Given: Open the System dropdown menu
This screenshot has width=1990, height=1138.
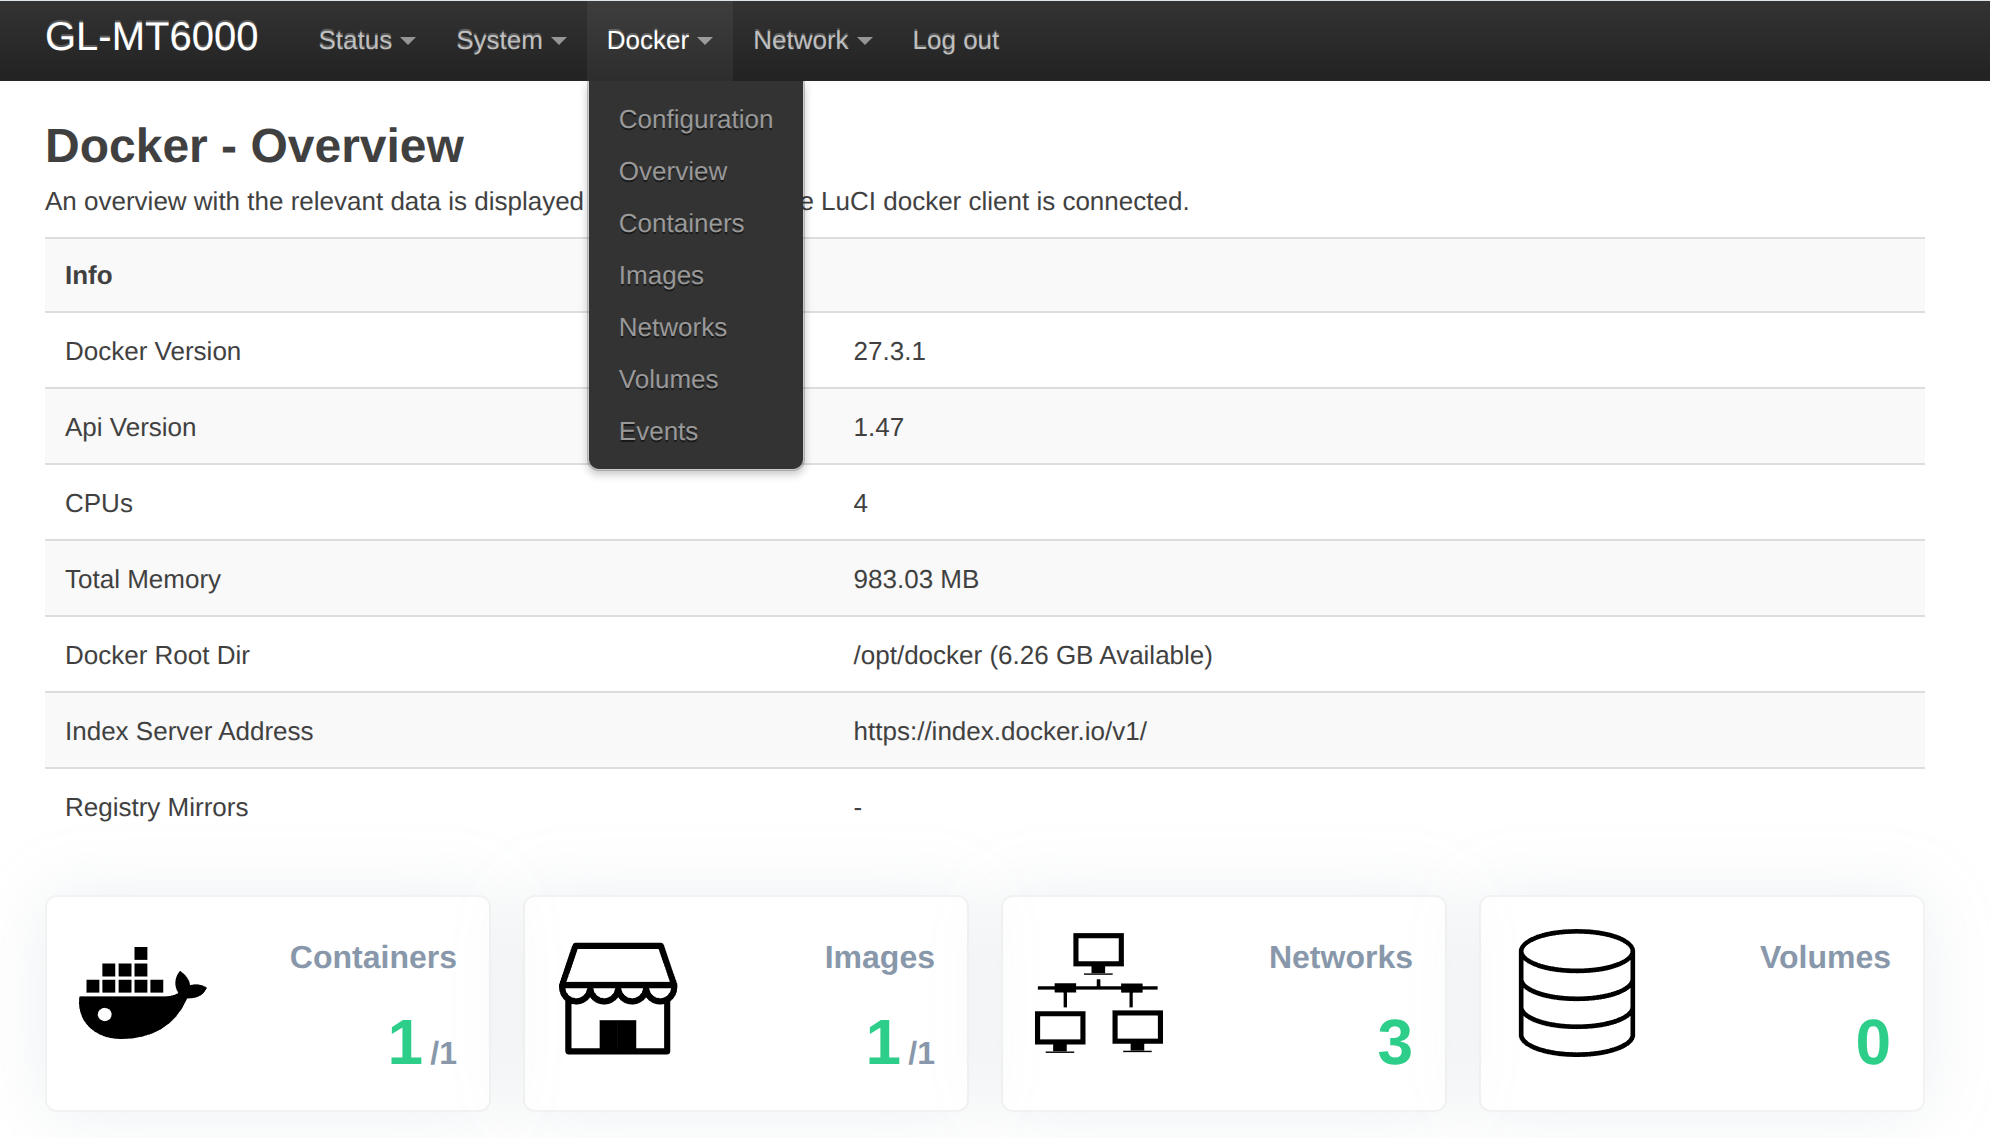Looking at the screenshot, I should click(x=511, y=40).
